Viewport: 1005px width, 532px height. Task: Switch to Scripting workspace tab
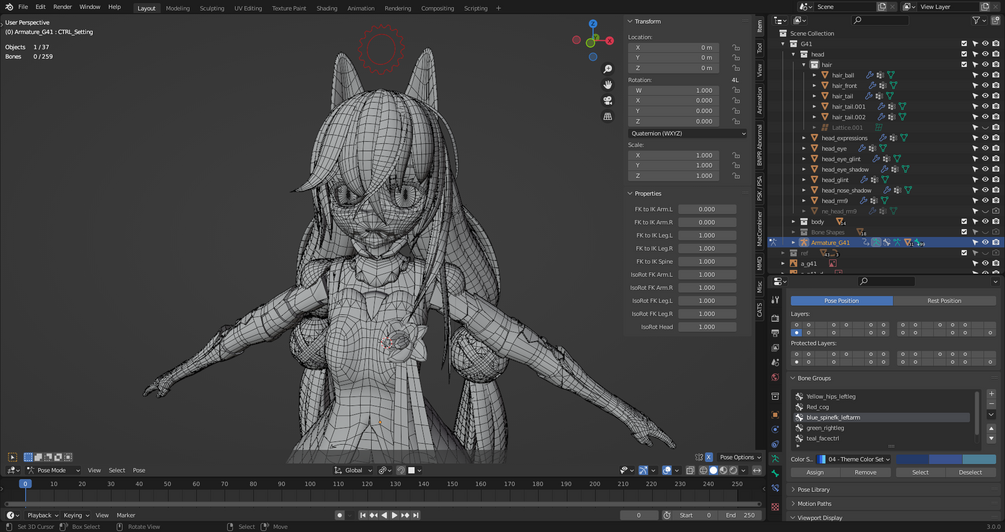[476, 8]
